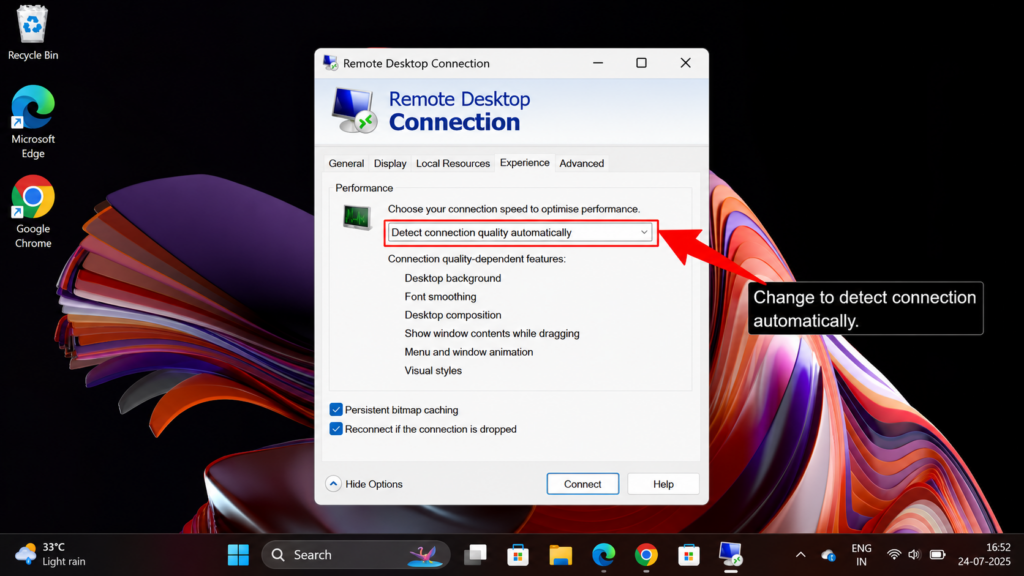Open the weather widget showing 33°C
Viewport: 1024px width, 576px height.
tap(50, 554)
